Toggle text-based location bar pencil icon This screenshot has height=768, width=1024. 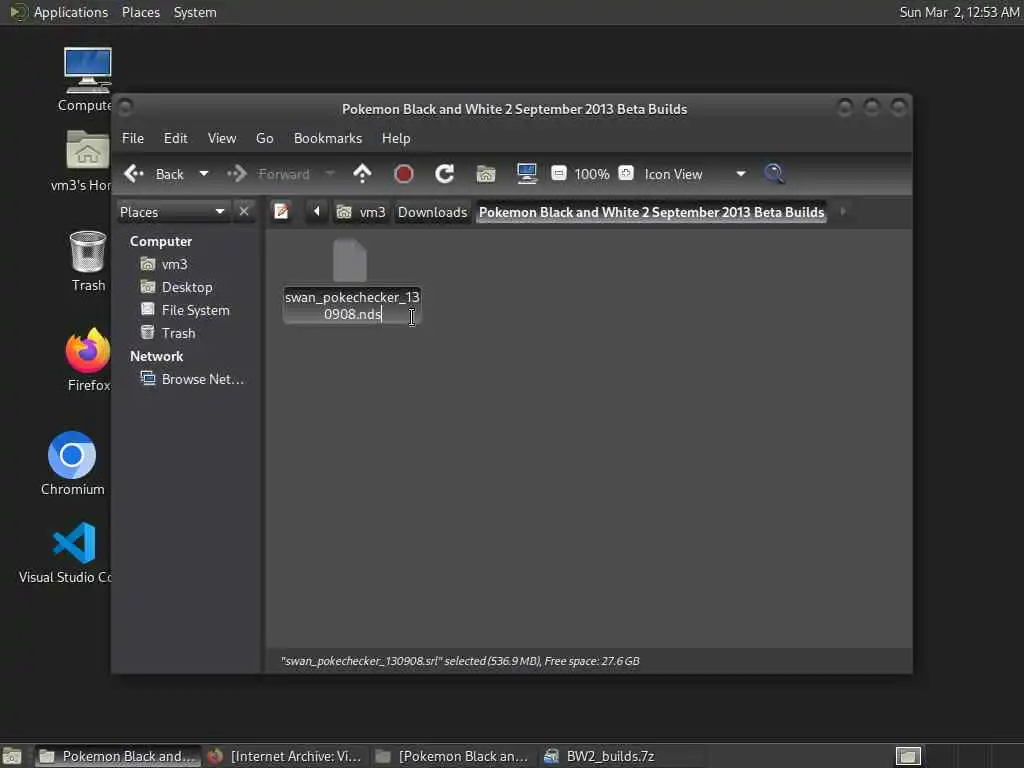point(281,212)
